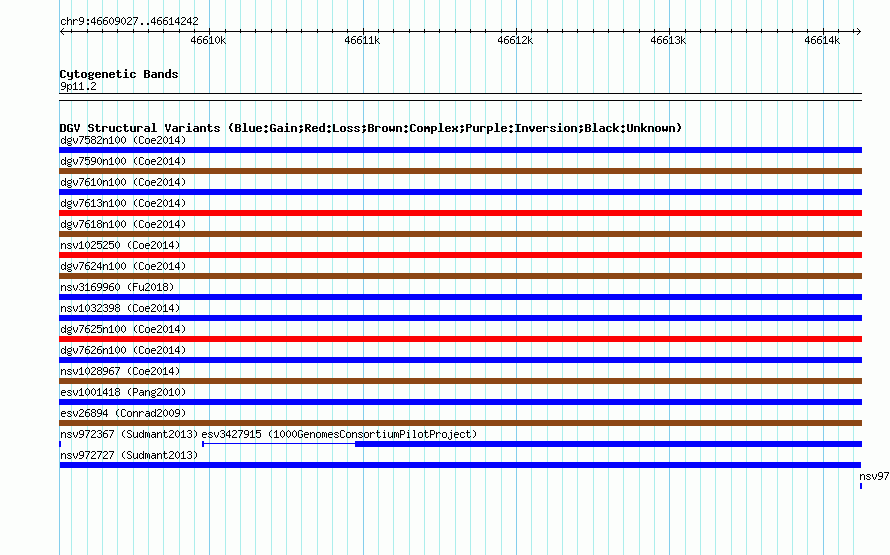Click the Cytogenetic Bands track title
This screenshot has width=890, height=555.
point(119,74)
